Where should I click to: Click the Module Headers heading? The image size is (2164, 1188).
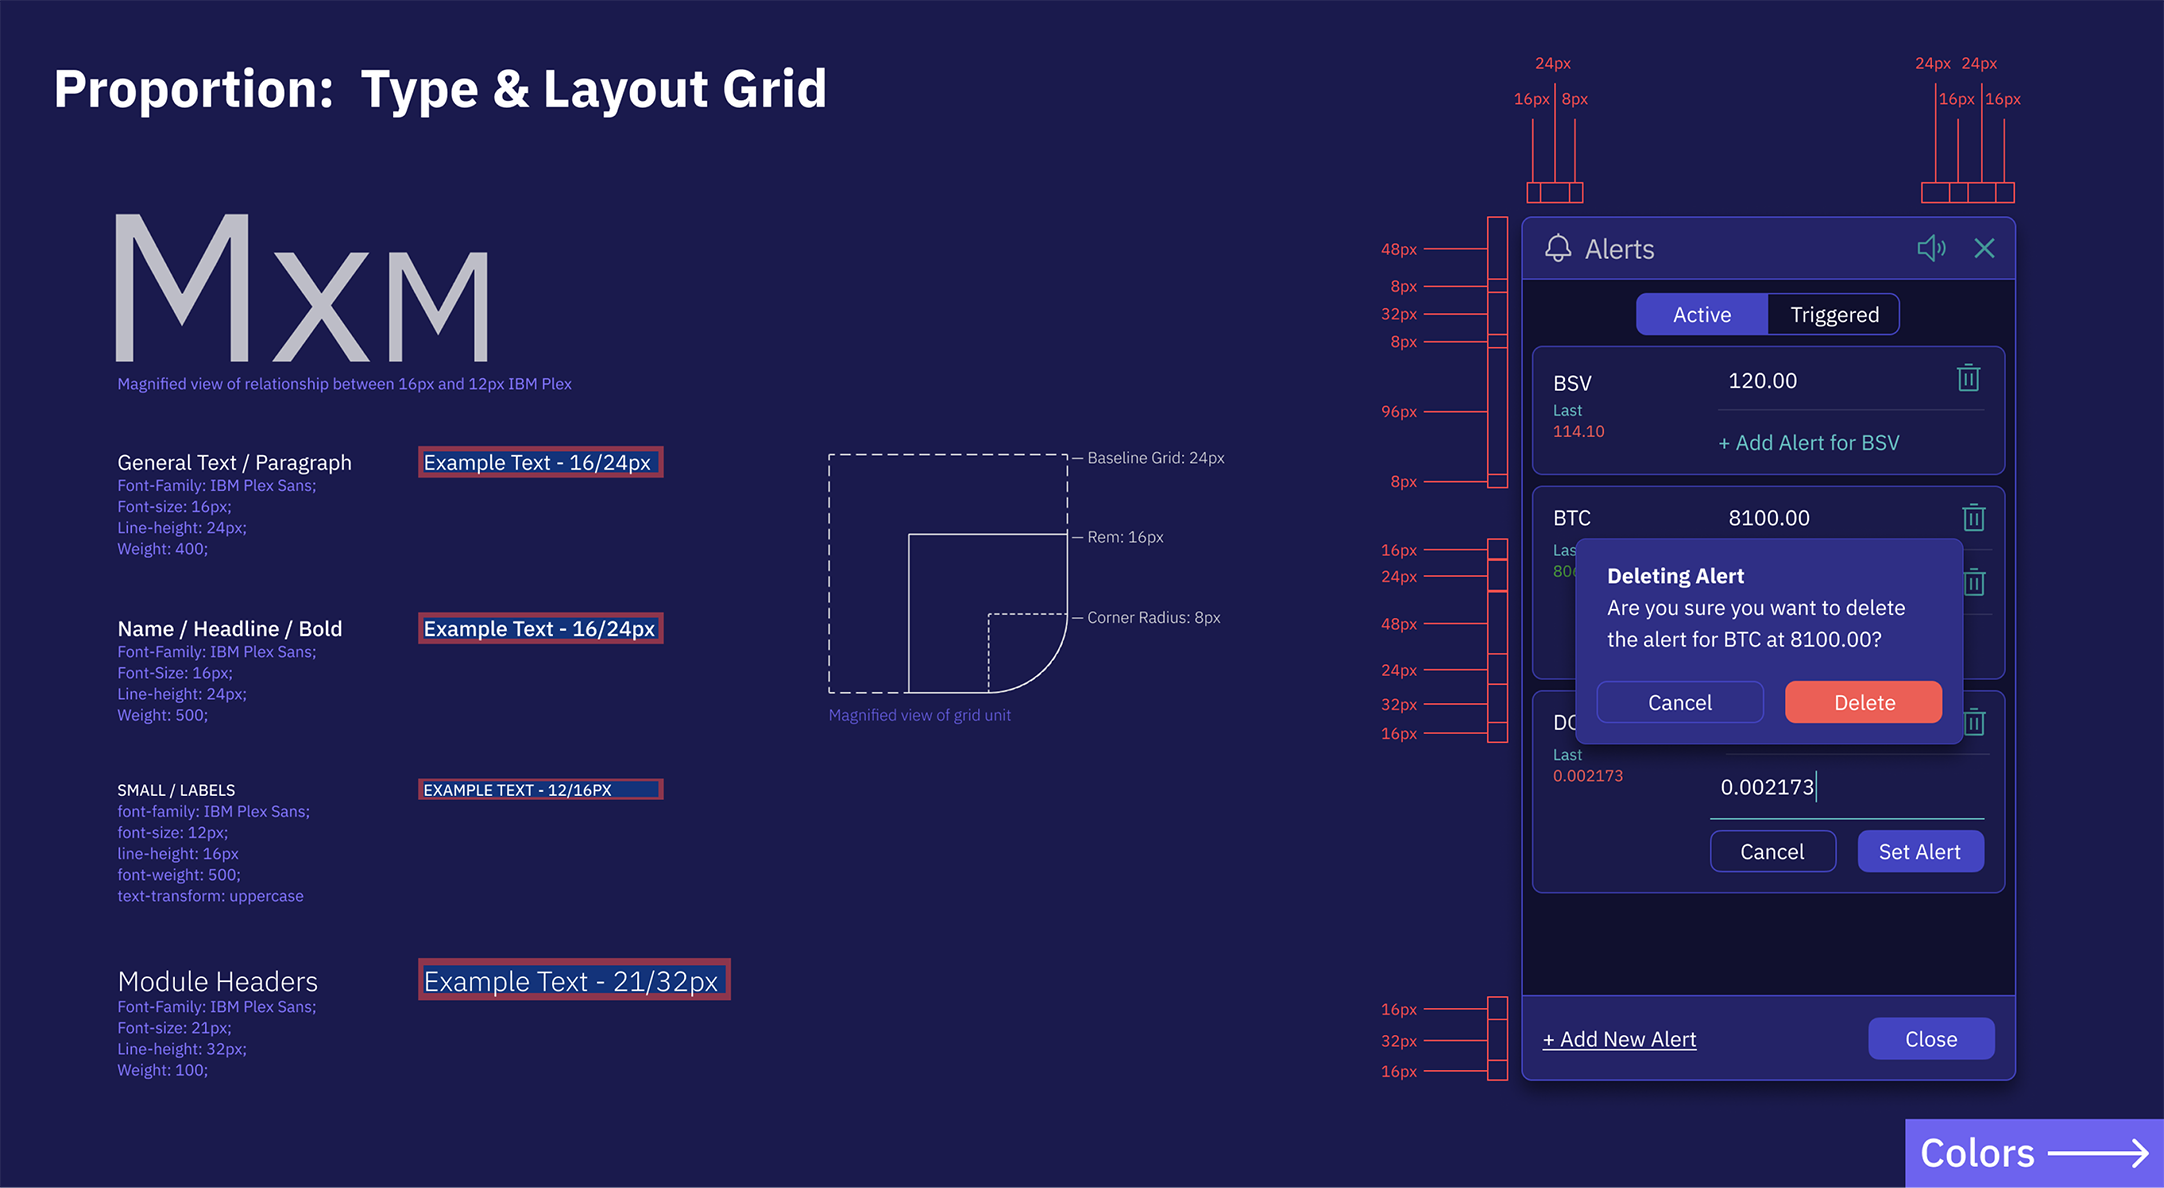coord(217,981)
